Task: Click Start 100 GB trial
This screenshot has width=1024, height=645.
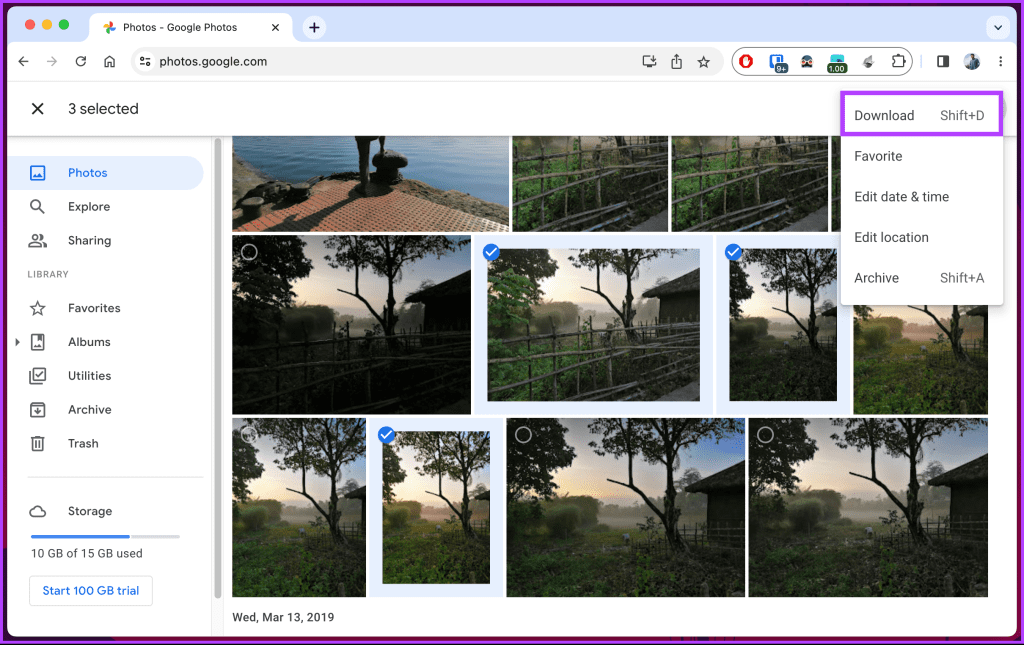Action: coord(90,590)
